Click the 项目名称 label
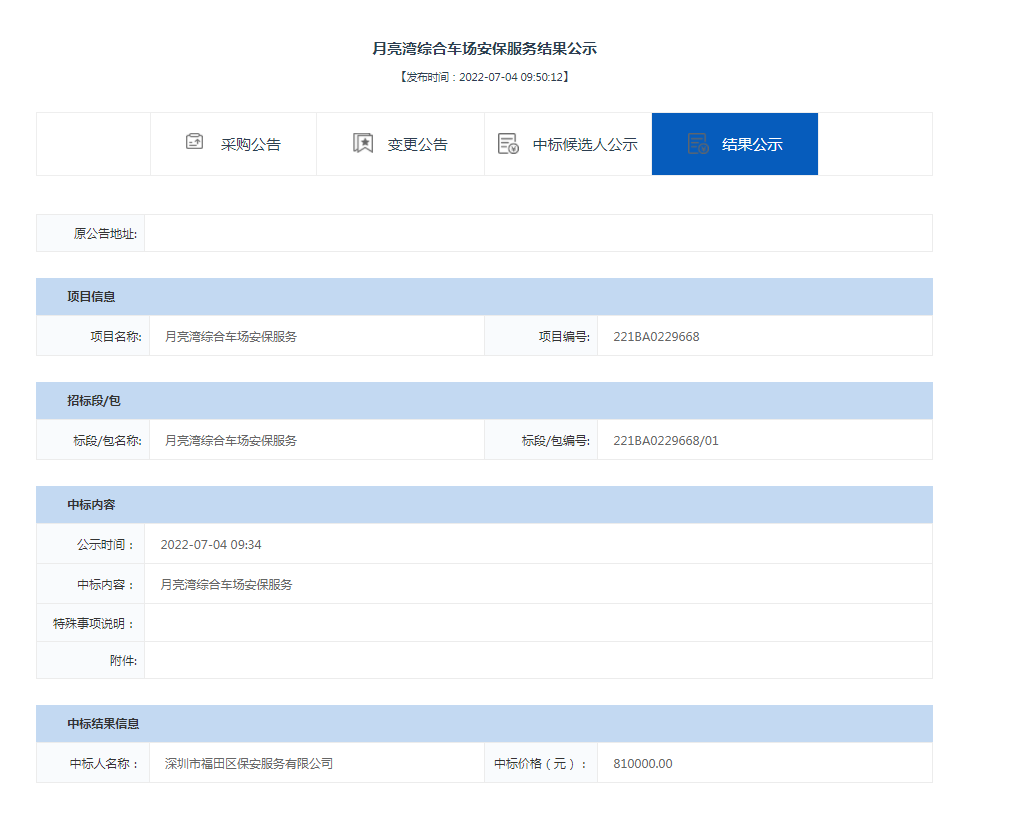This screenshot has width=1020, height=823. point(116,336)
